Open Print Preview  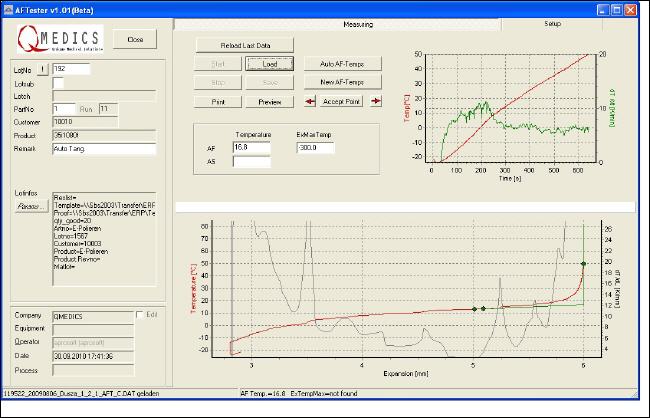point(269,101)
